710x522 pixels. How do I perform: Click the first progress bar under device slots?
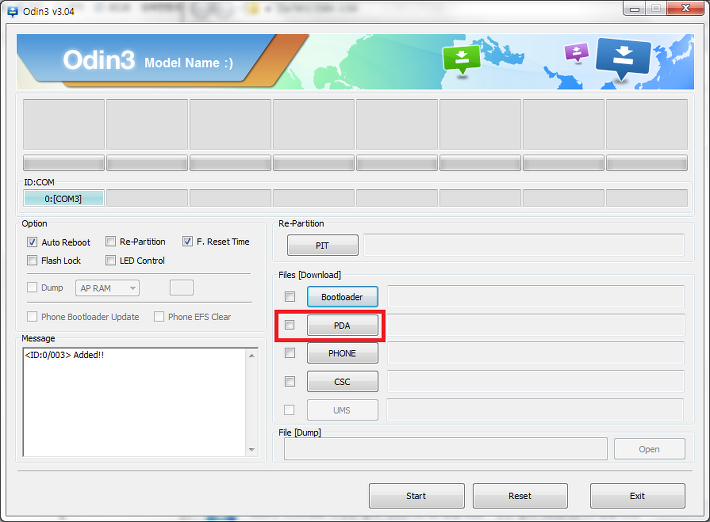tap(63, 163)
